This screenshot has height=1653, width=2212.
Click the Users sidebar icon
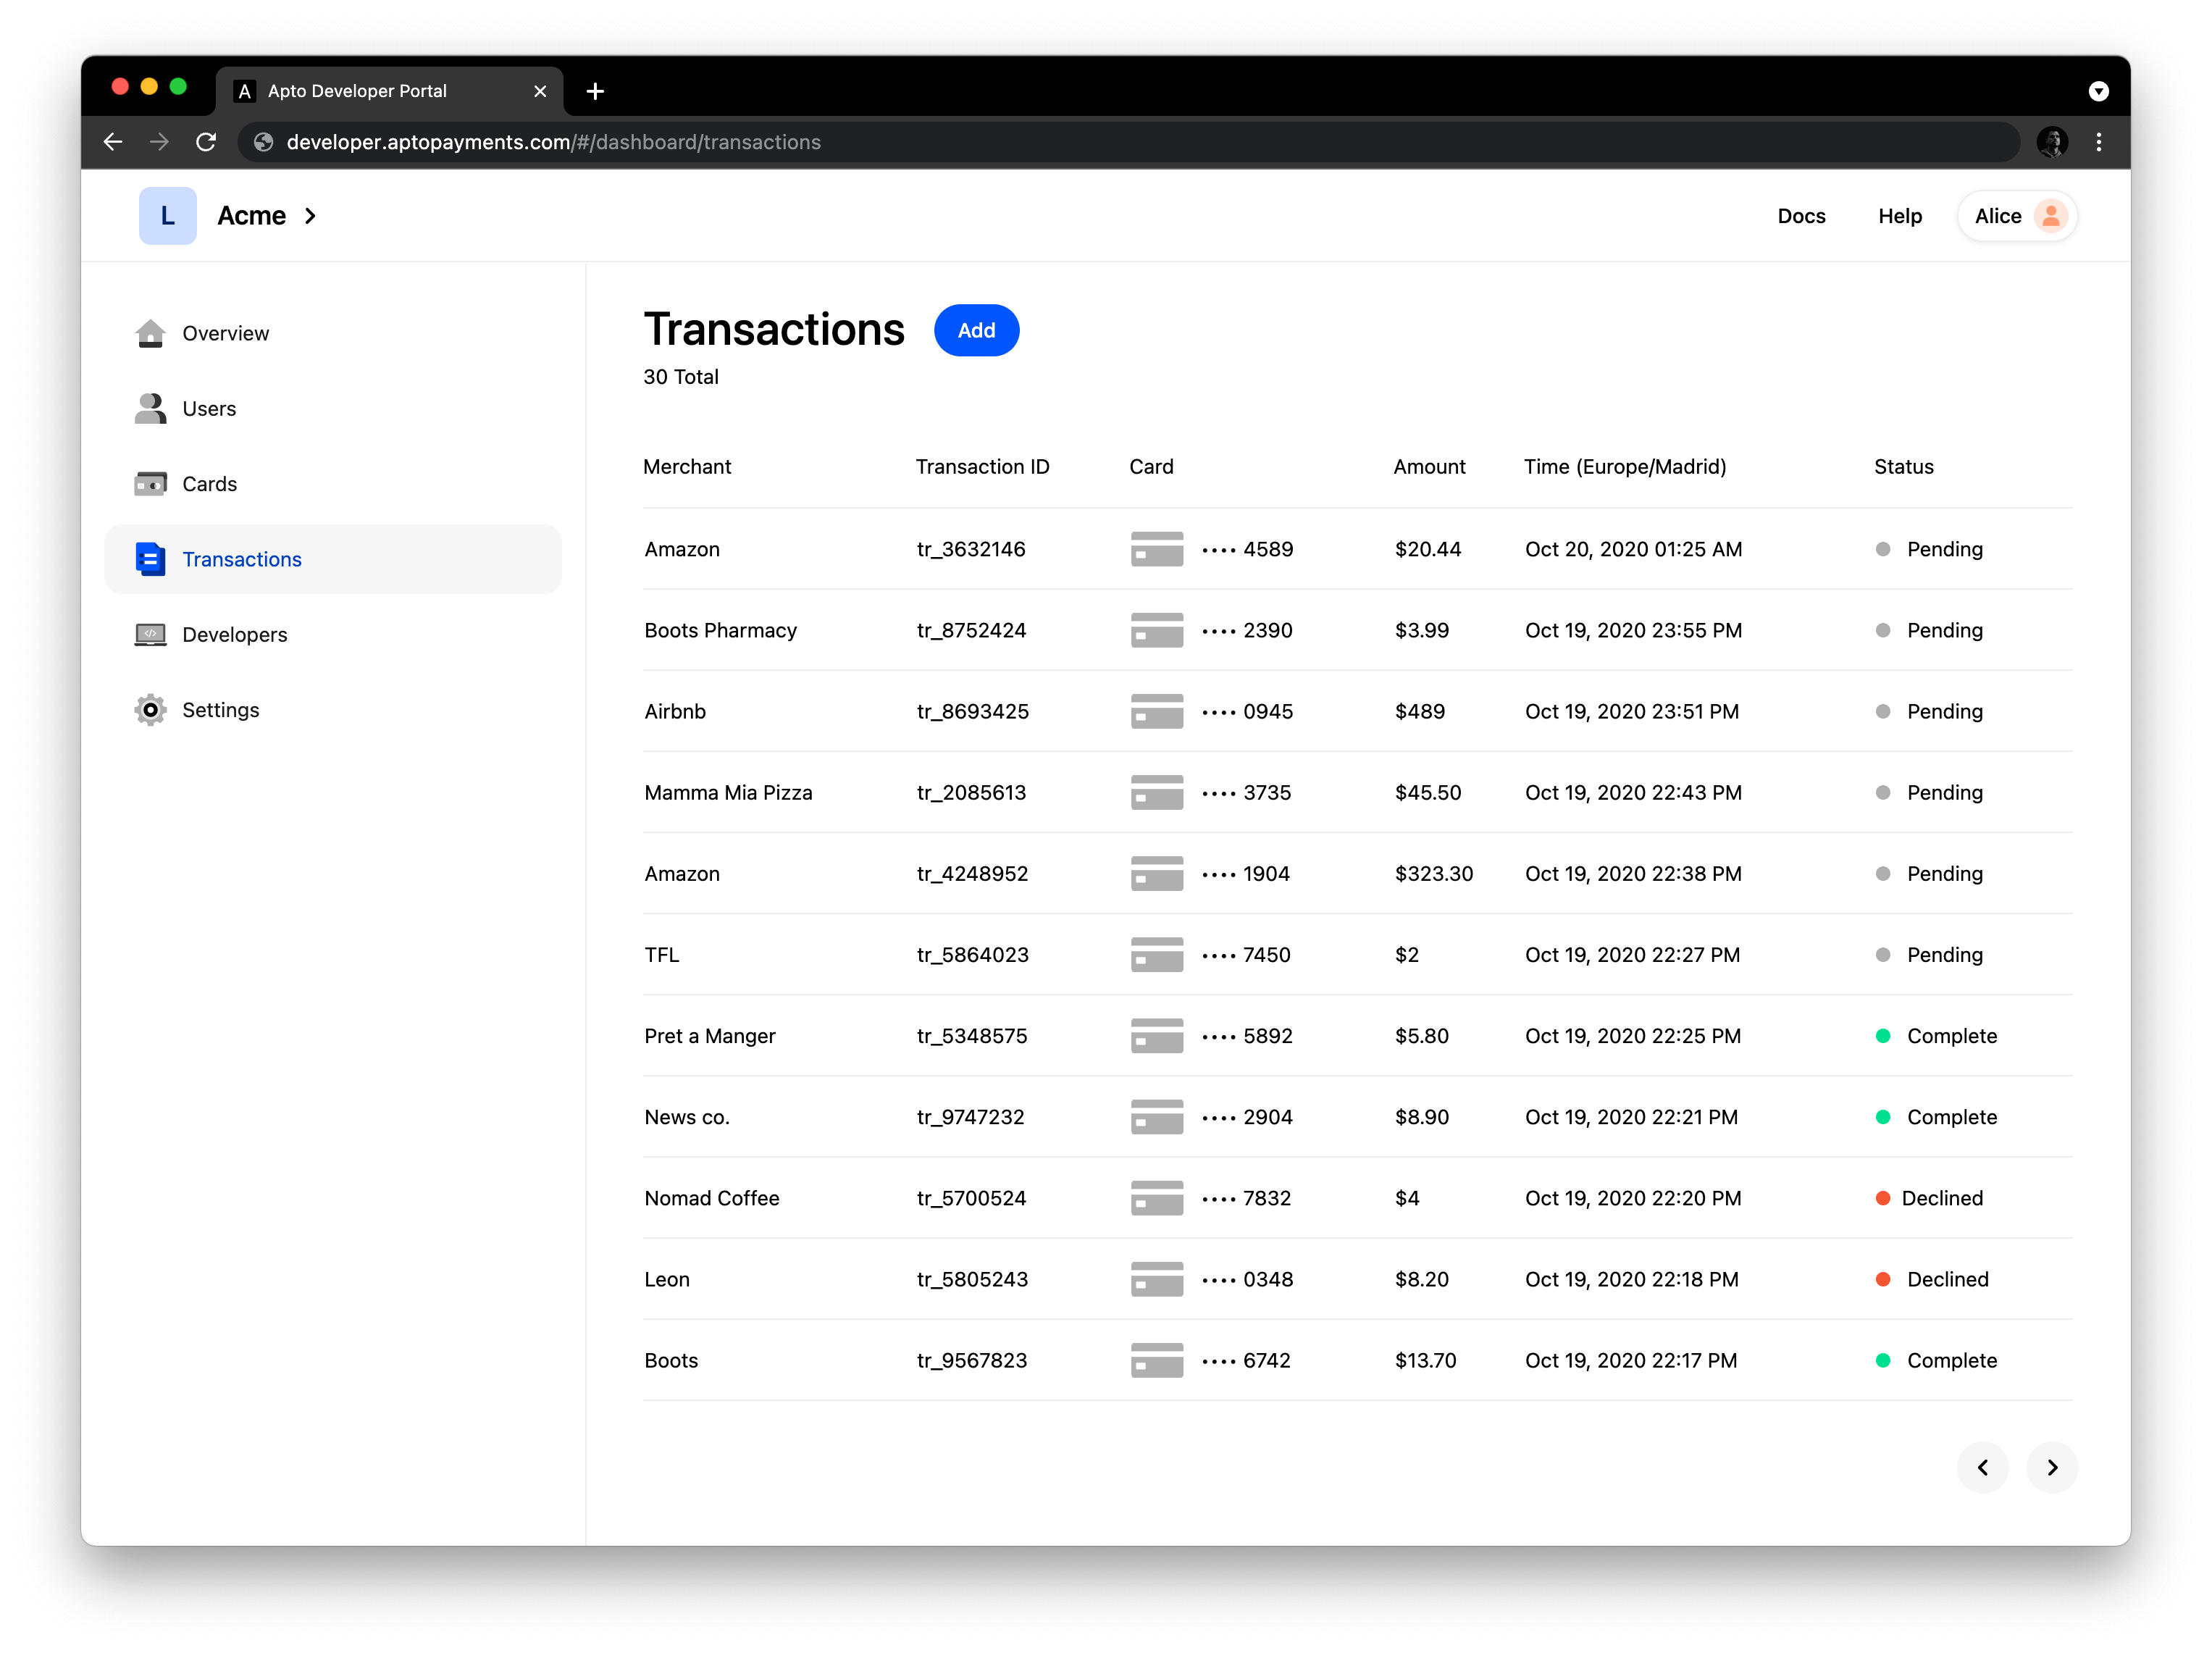[151, 408]
